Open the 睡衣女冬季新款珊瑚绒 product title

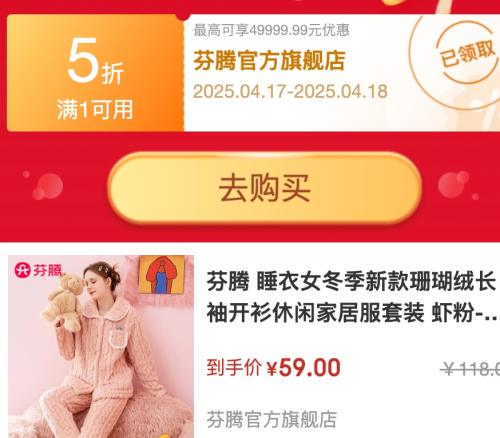352,297
